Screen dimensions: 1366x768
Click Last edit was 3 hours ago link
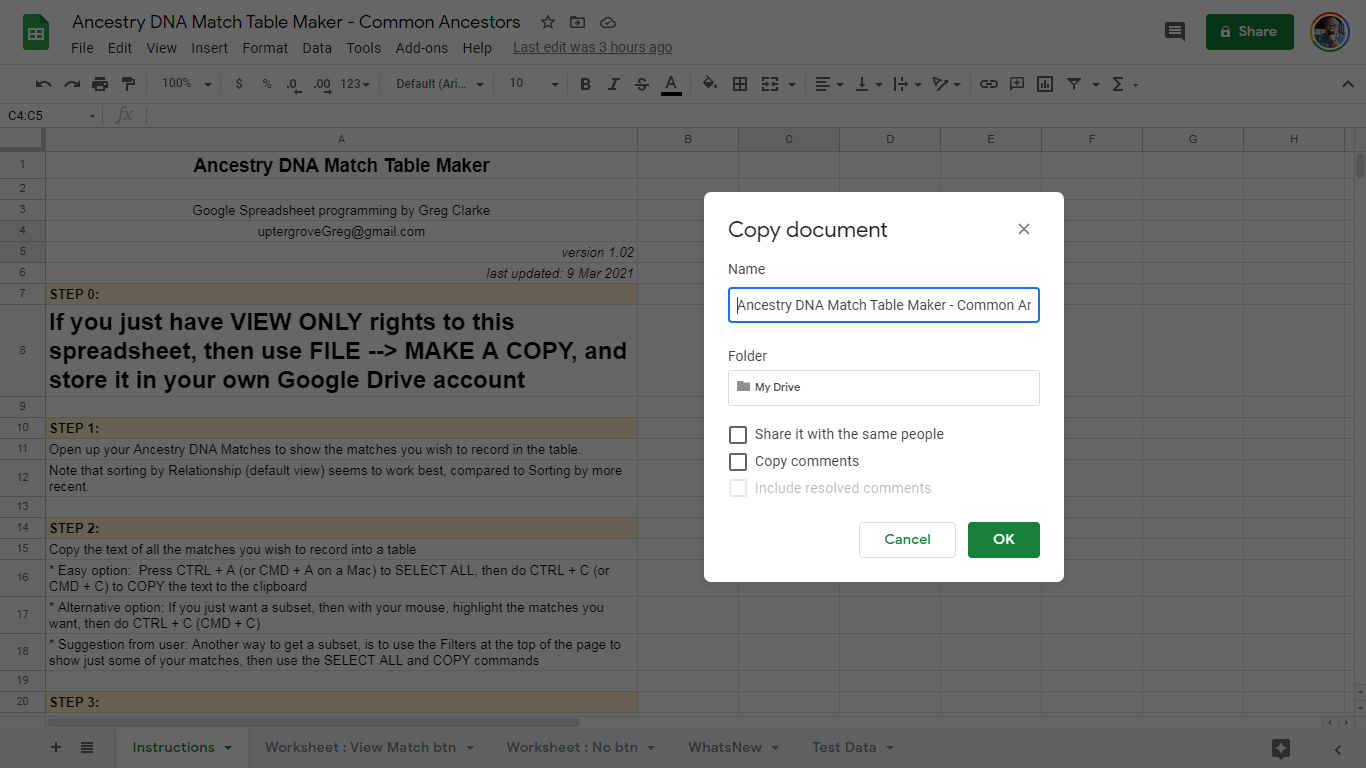[593, 48]
